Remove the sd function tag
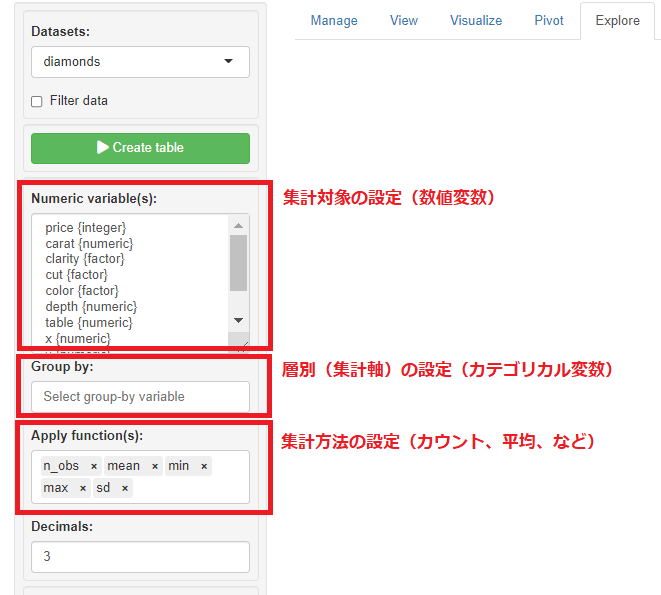The width and height of the screenshot is (661, 595). pyautogui.click(x=125, y=488)
